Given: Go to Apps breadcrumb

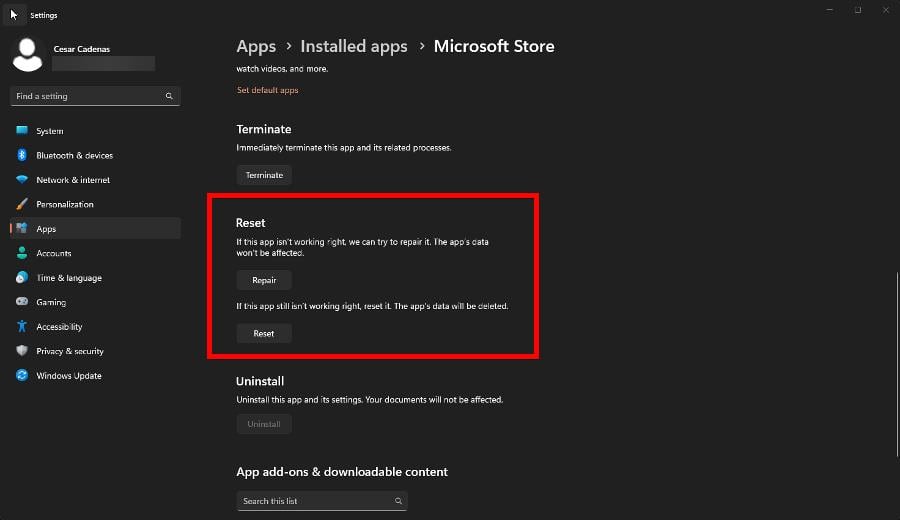Looking at the screenshot, I should coord(256,46).
